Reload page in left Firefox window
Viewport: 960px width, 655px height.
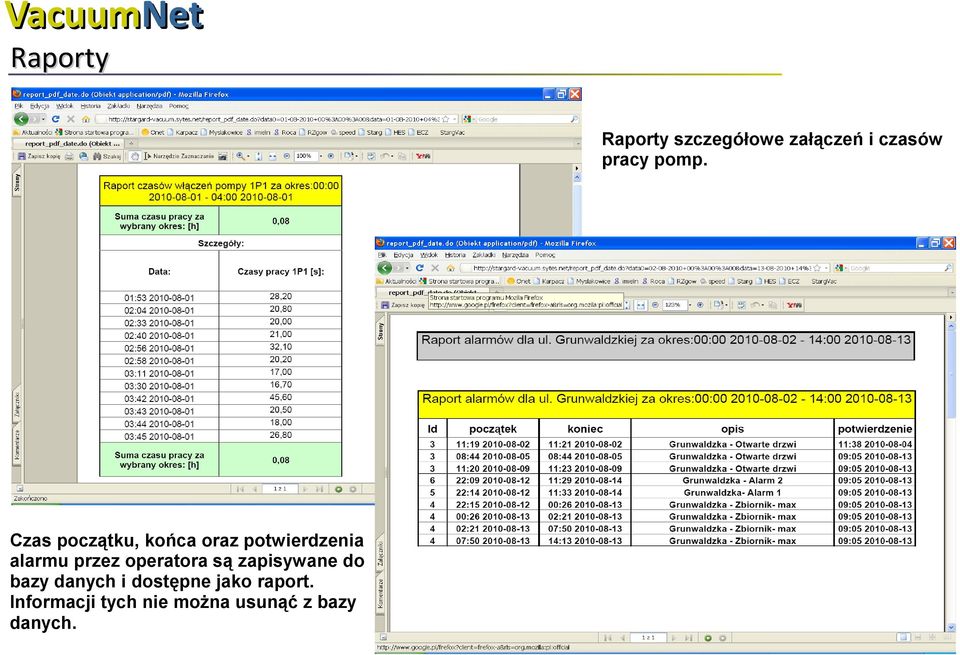pos(55,119)
